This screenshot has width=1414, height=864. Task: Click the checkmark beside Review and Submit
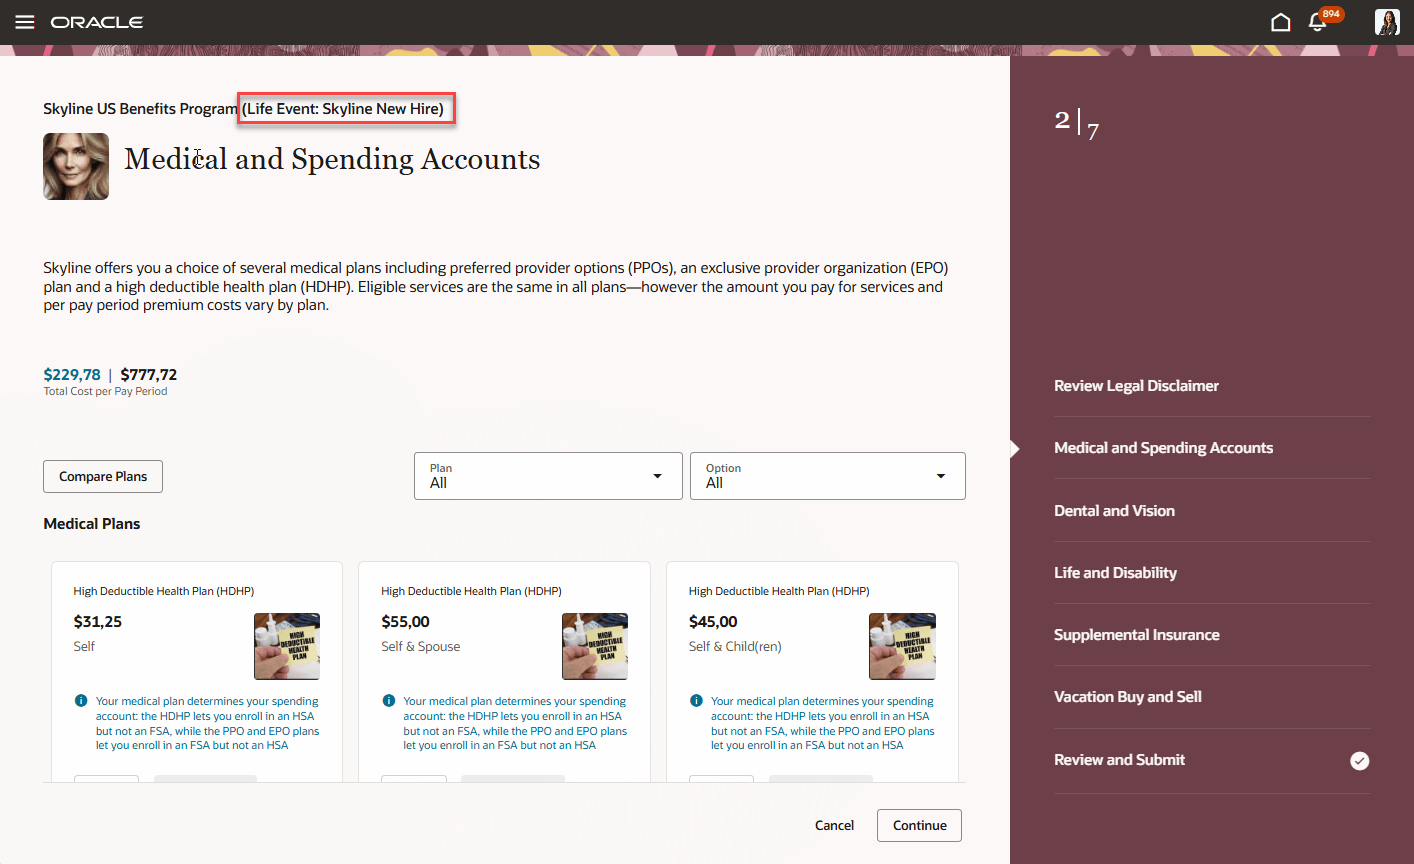click(x=1359, y=760)
